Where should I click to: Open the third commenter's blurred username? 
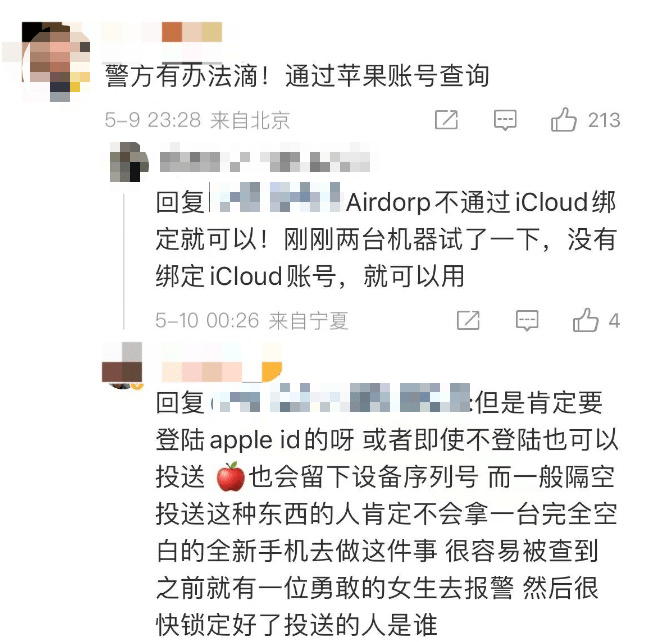pos(222,371)
